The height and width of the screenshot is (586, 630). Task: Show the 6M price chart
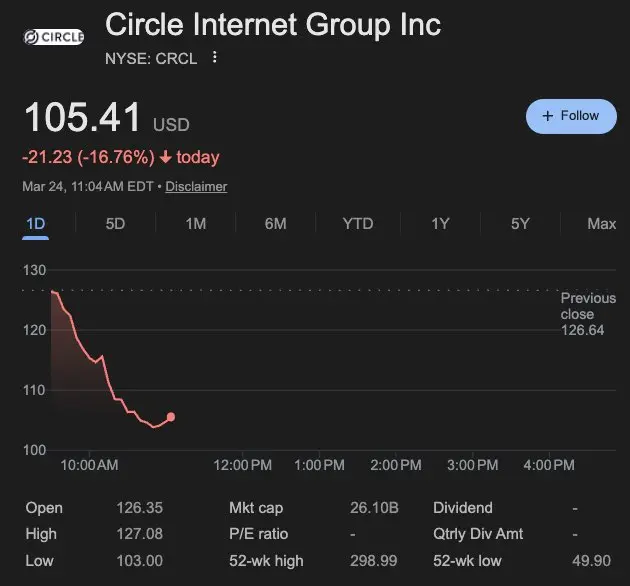[276, 224]
